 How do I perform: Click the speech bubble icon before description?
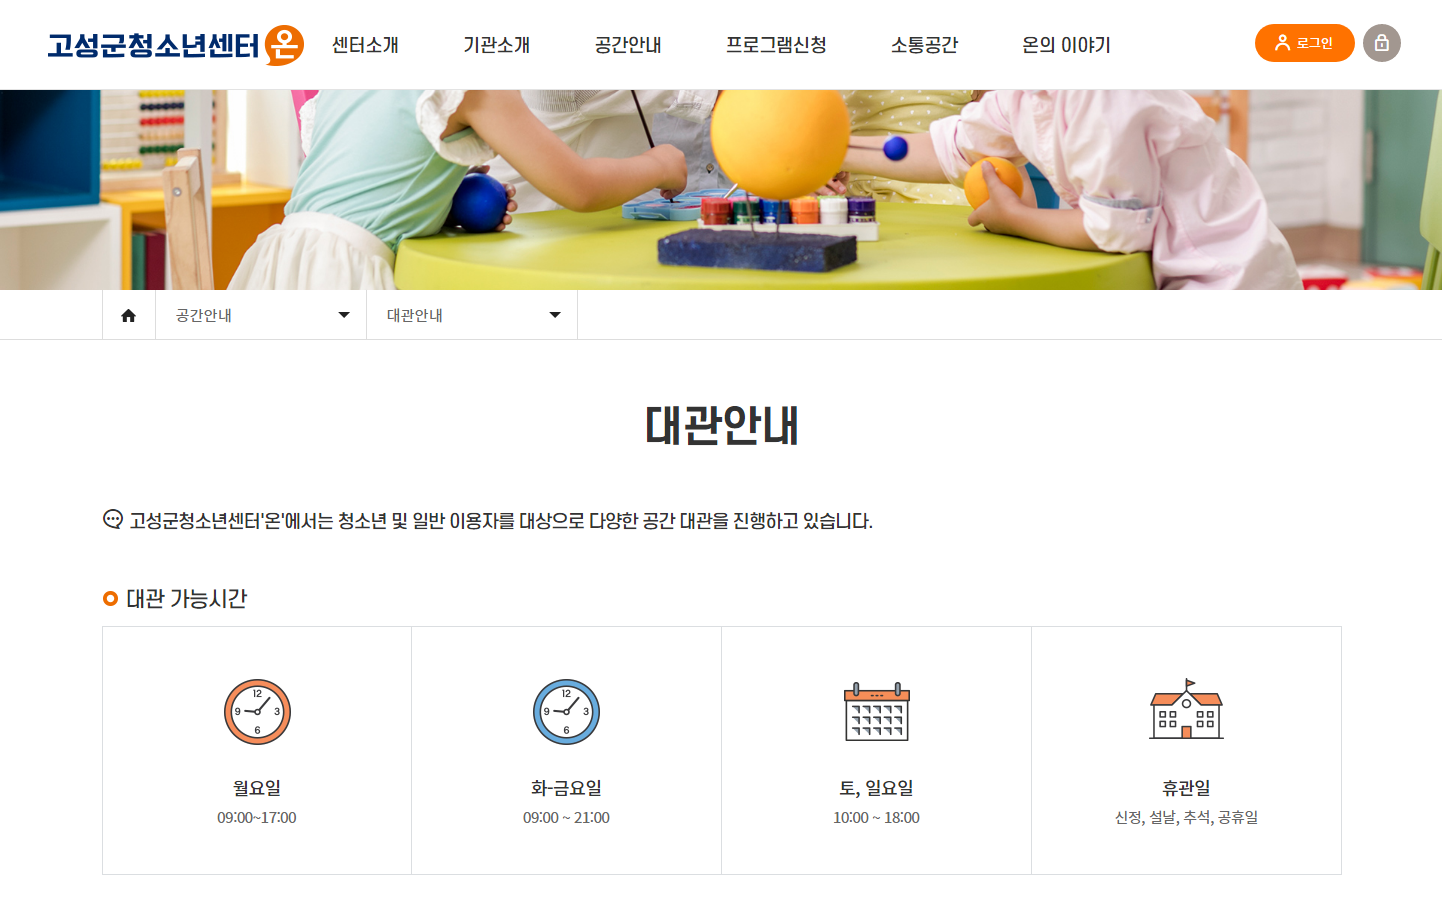pos(113,519)
